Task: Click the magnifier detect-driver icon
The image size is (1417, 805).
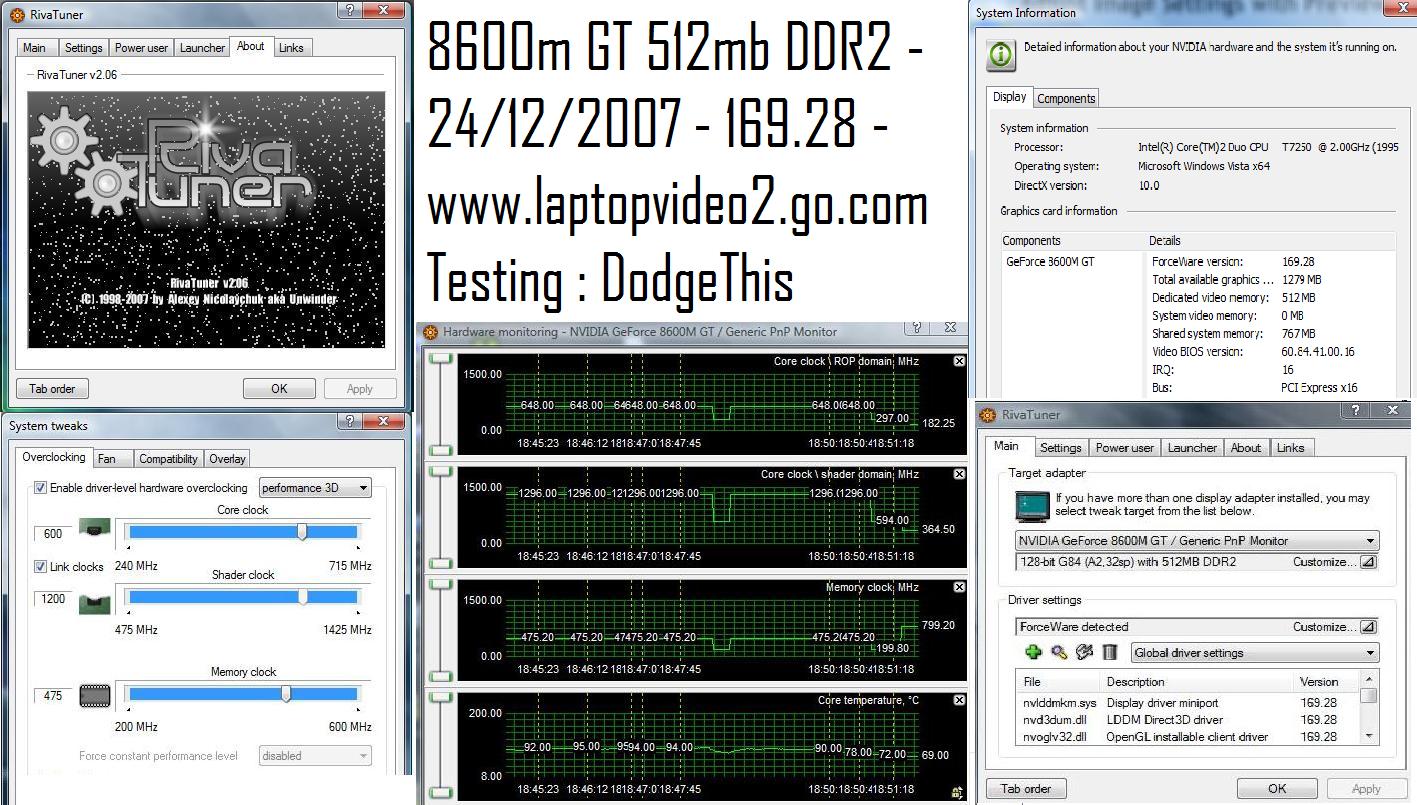Action: click(x=1060, y=652)
